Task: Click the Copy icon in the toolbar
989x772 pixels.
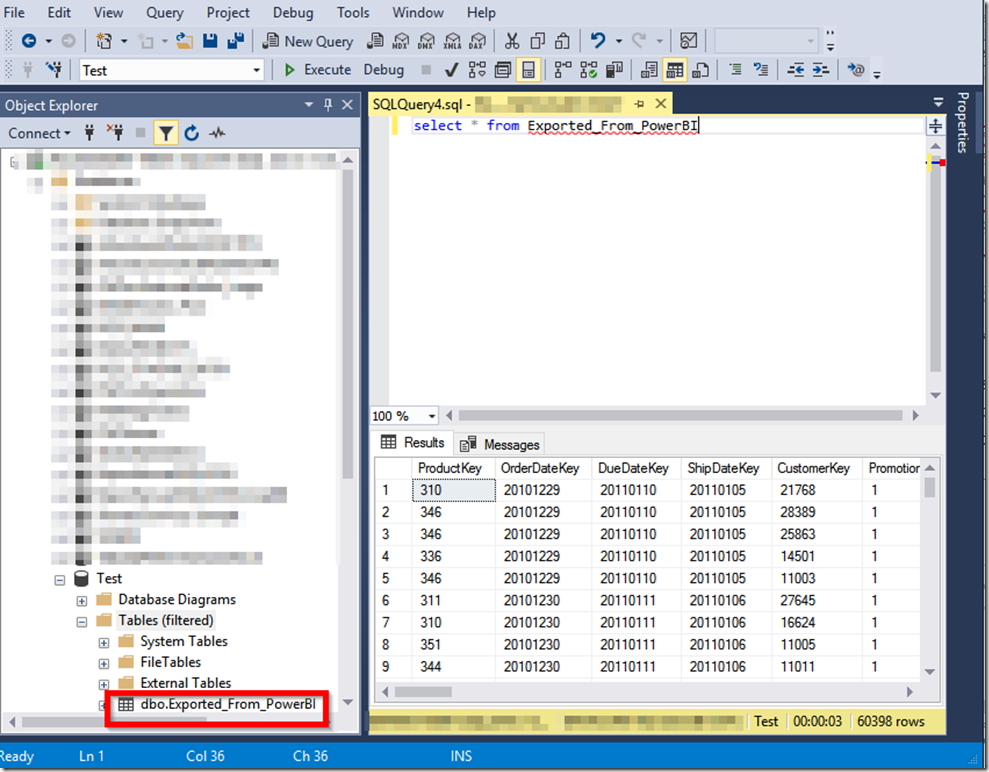Action: tap(537, 41)
